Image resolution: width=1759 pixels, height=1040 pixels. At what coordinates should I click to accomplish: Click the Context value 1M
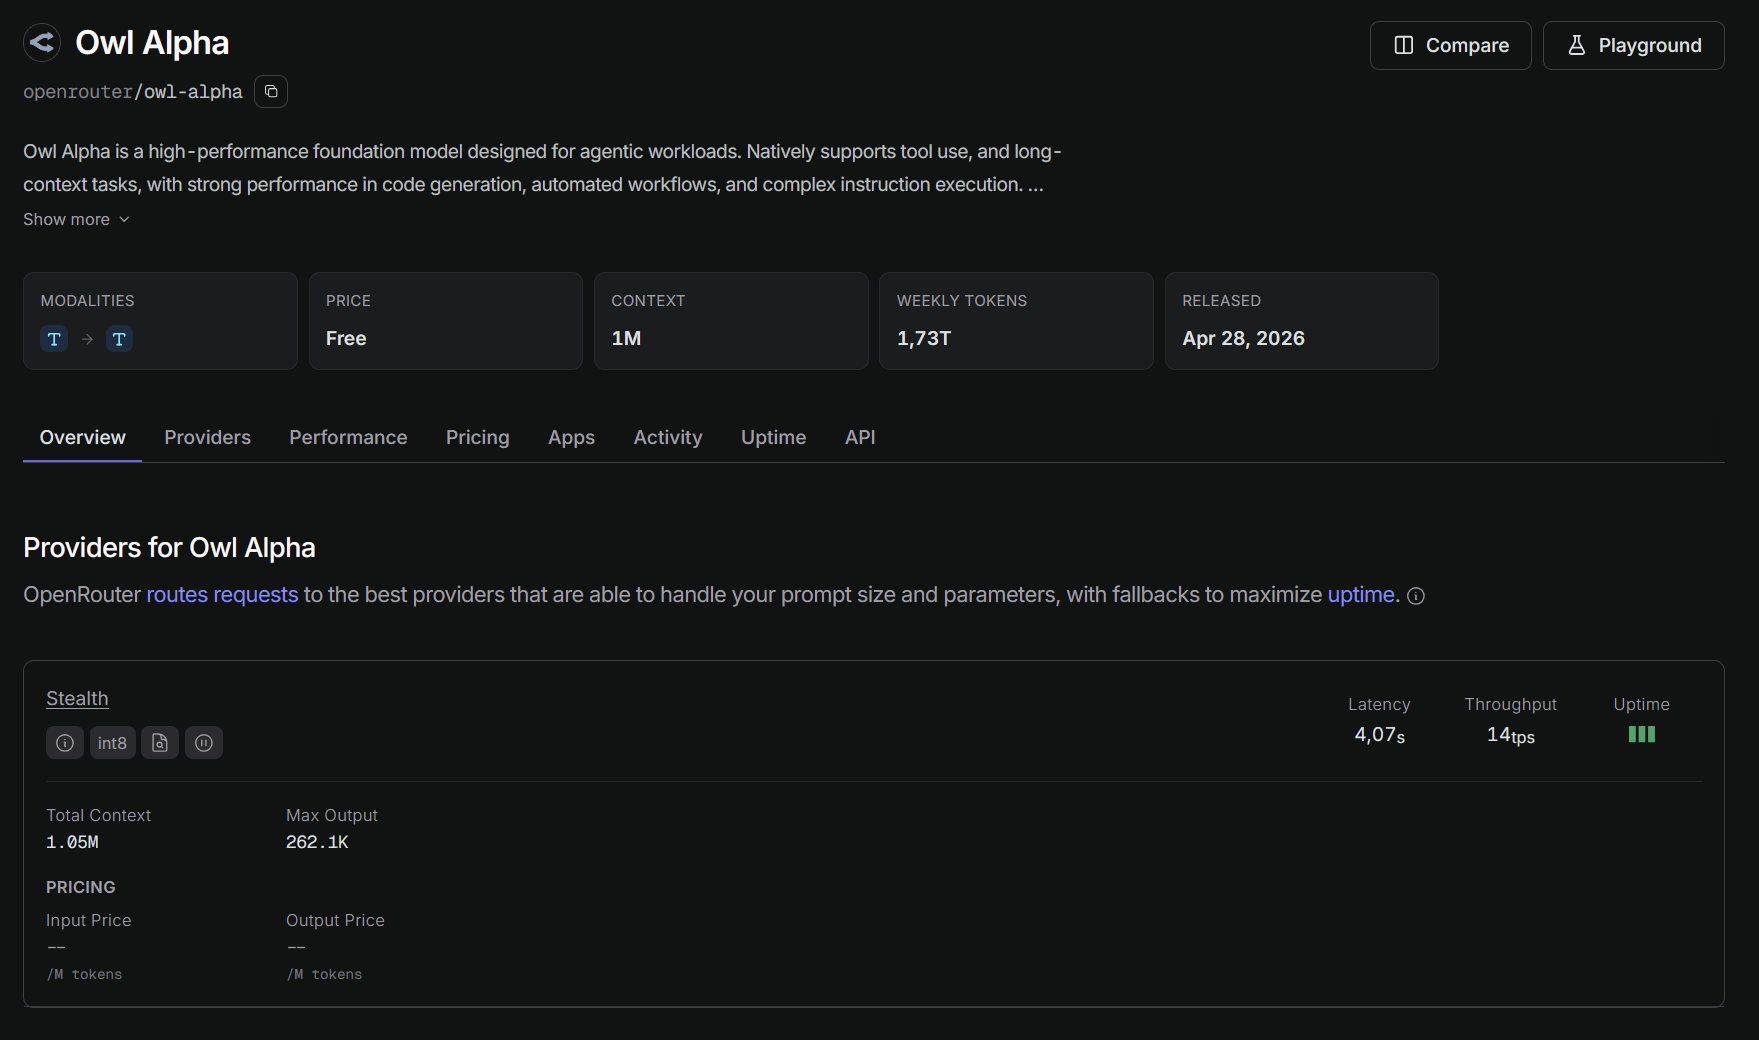[626, 338]
